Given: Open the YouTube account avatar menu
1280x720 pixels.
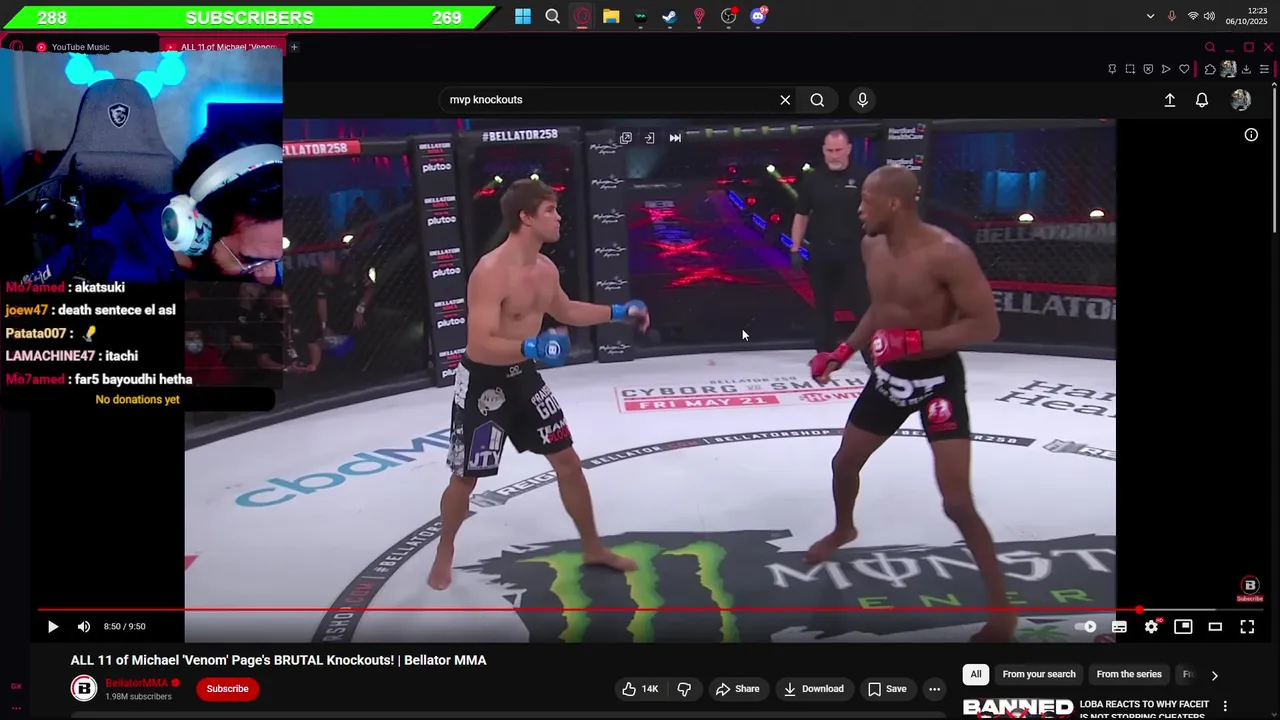Looking at the screenshot, I should tap(1241, 100).
